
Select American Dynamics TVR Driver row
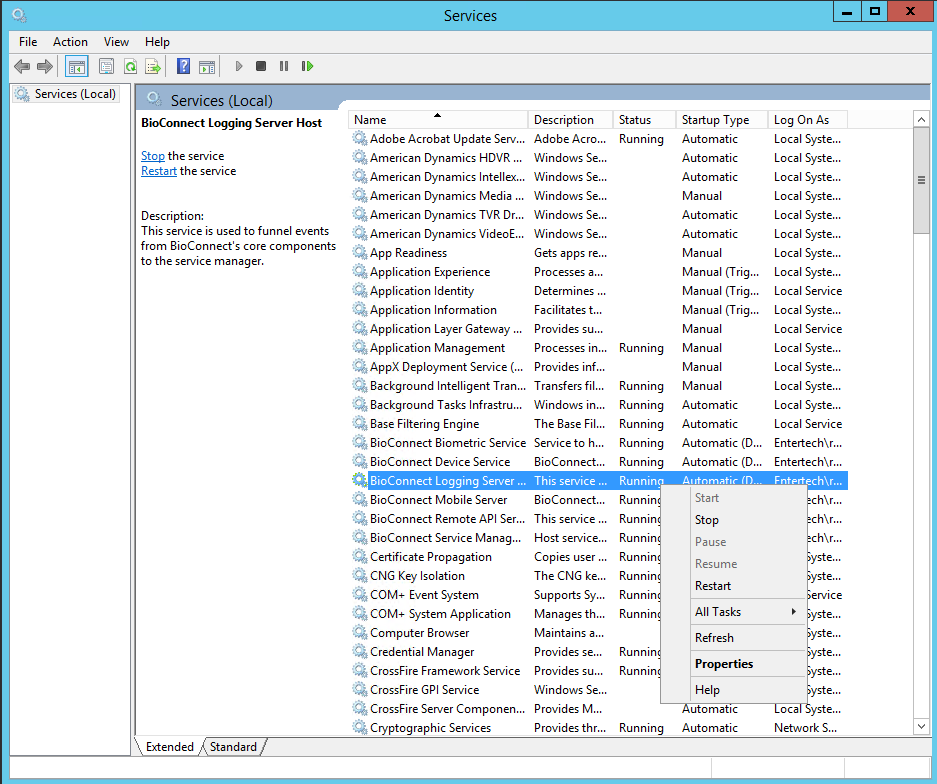point(599,215)
